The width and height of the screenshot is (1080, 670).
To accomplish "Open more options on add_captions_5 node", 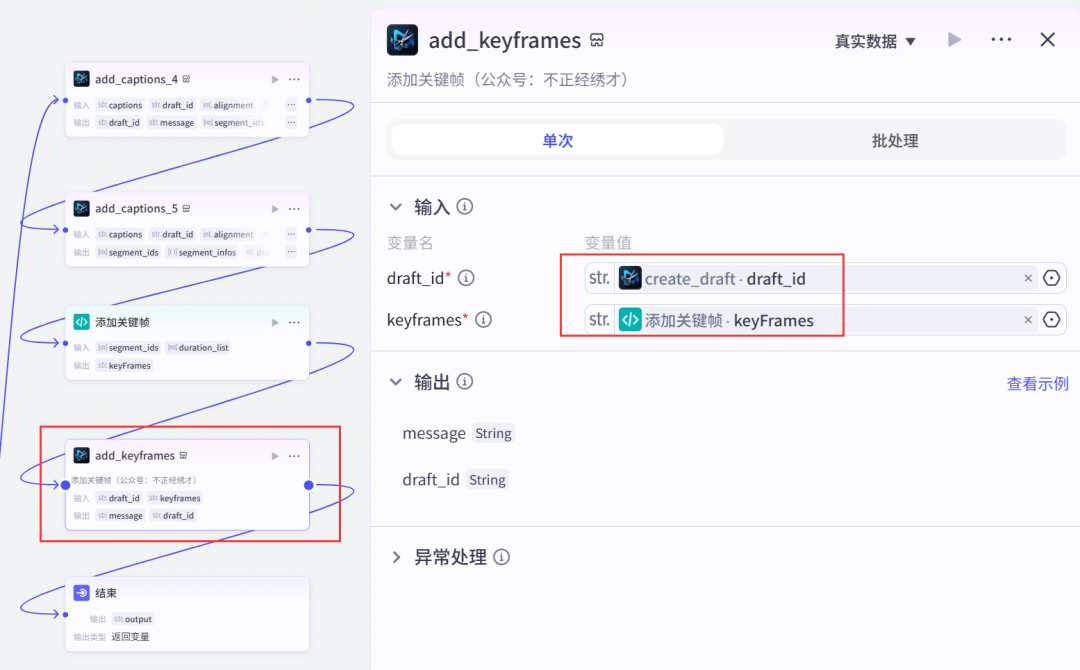I will [x=294, y=208].
